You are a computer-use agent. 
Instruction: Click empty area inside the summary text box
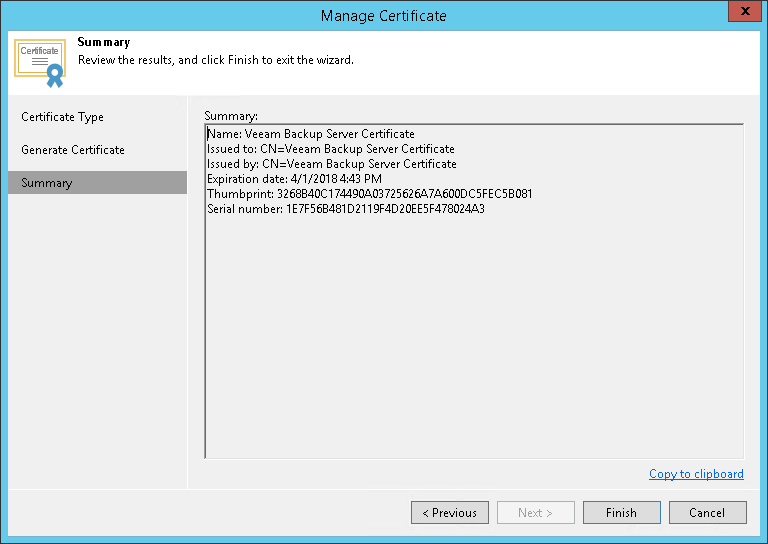click(x=473, y=340)
